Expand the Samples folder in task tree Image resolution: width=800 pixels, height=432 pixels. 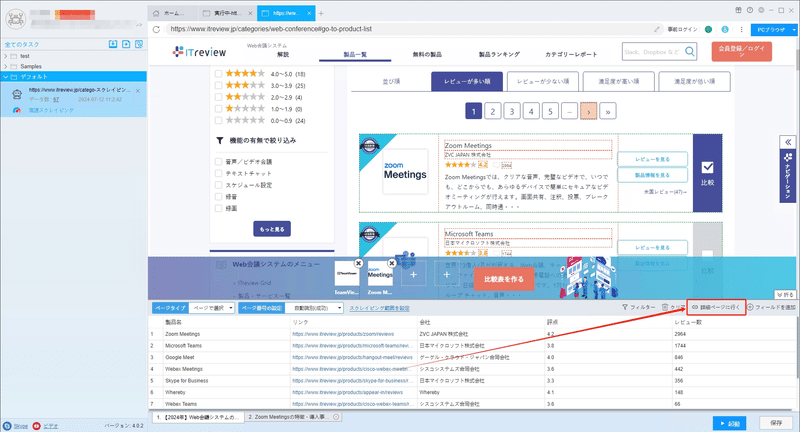[6, 66]
